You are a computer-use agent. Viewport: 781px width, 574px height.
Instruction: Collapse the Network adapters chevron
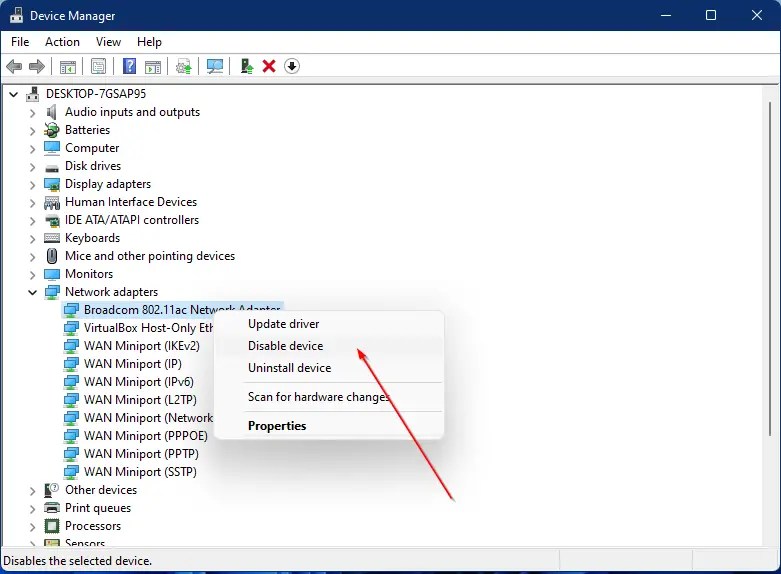click(x=32, y=292)
